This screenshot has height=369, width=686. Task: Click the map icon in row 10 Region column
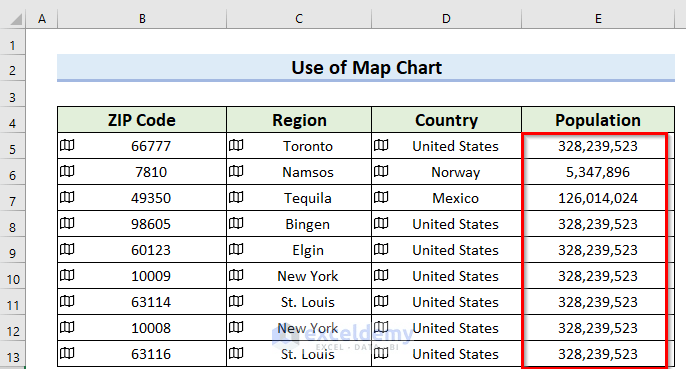click(x=236, y=275)
